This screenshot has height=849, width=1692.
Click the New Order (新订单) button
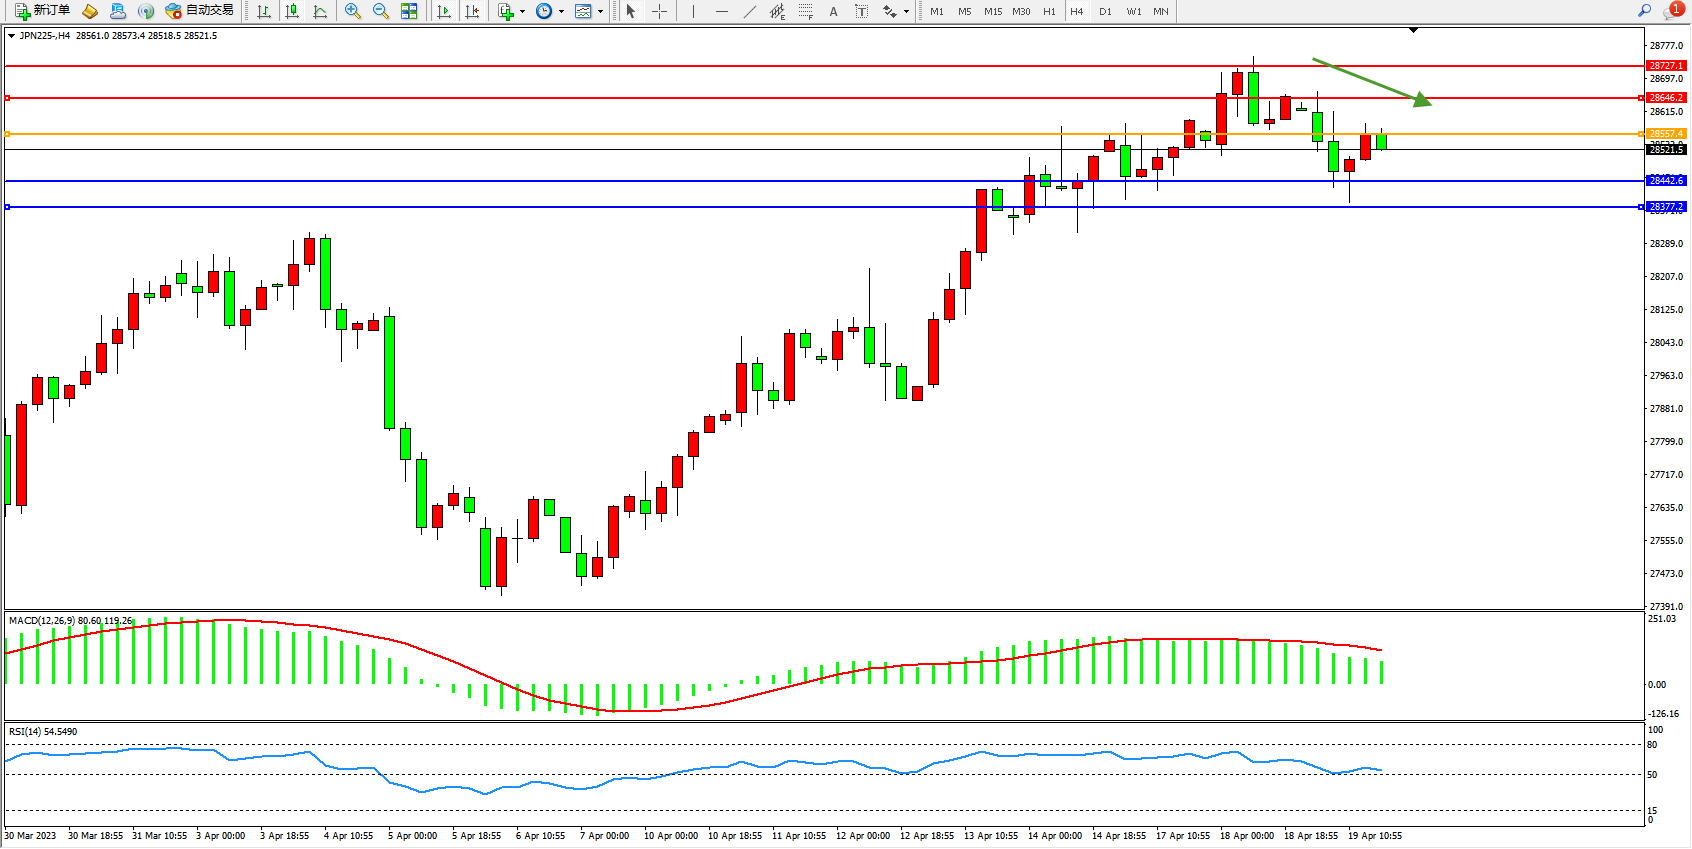click(x=42, y=11)
